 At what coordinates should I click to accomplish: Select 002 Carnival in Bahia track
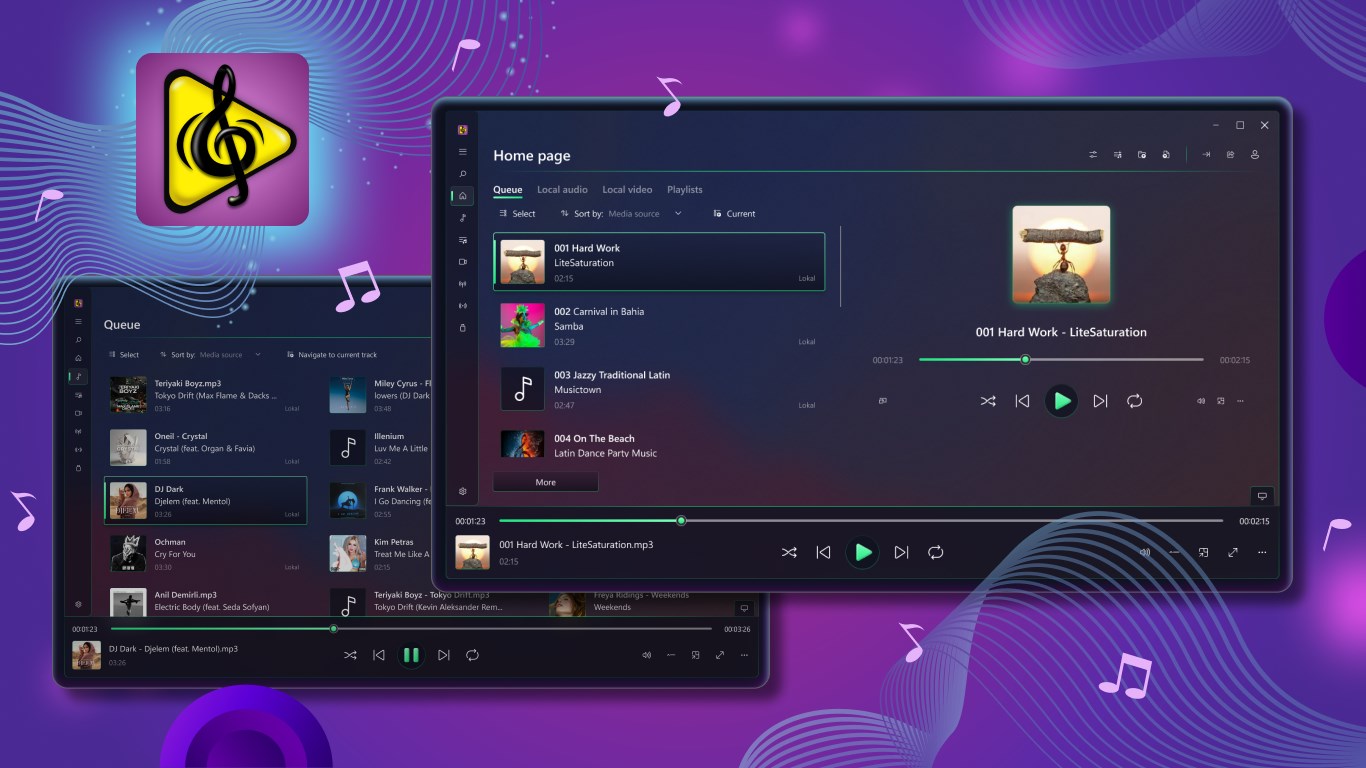(659, 326)
